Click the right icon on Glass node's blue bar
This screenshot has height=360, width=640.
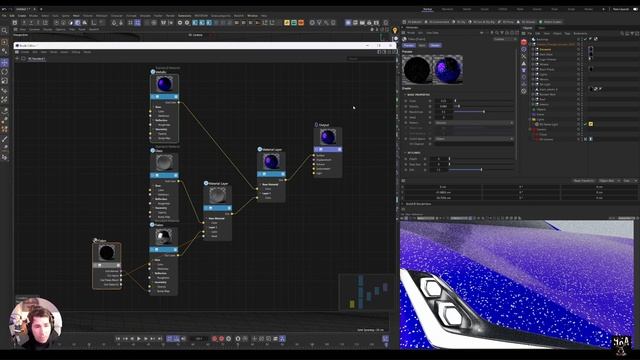coord(176,176)
